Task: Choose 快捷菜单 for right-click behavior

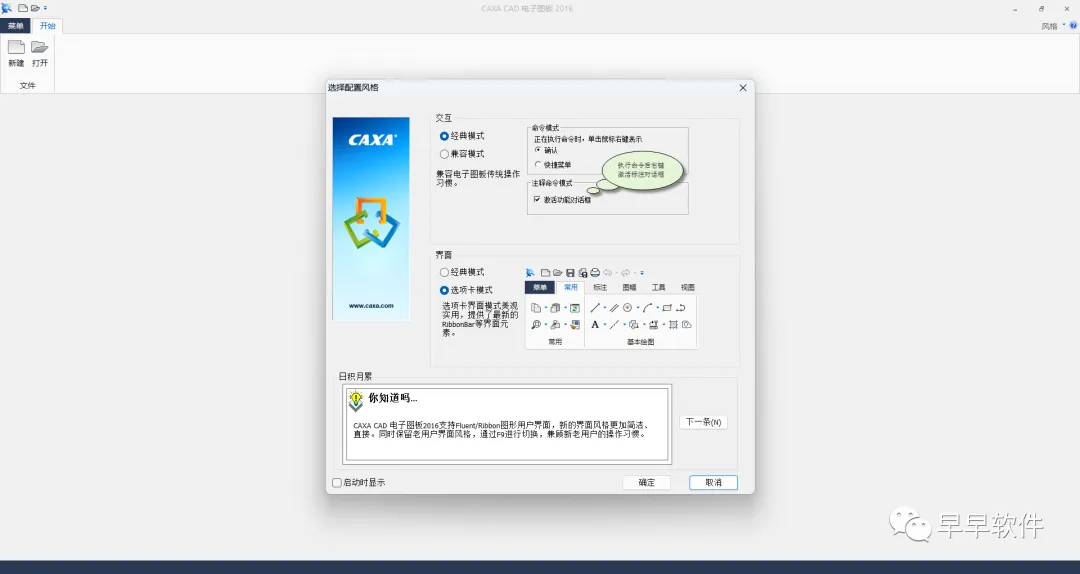Action: point(553,165)
